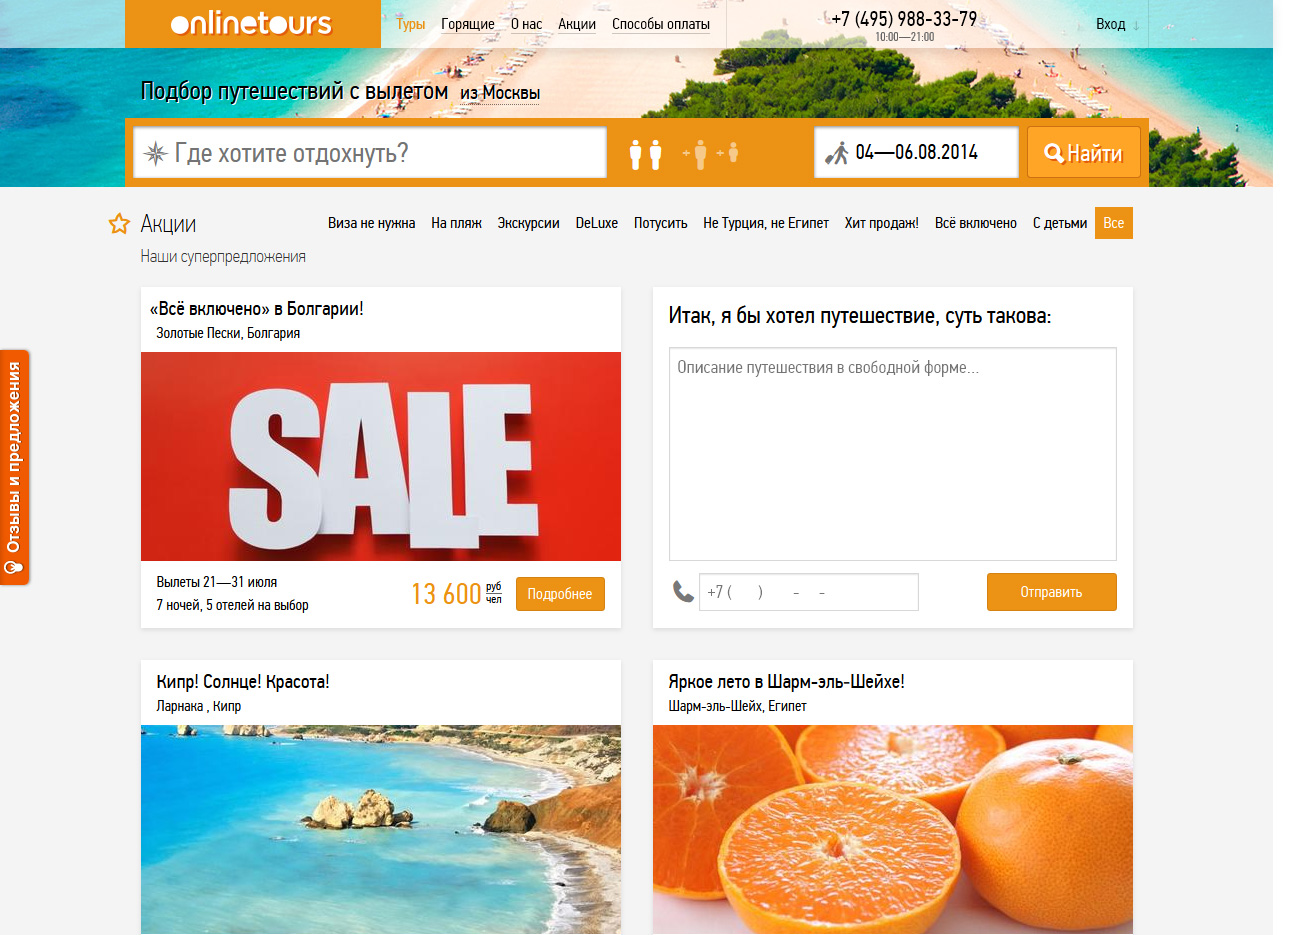The width and height of the screenshot is (1290, 935).
Task: Click the traveler with luggage date icon
Action: pyautogui.click(x=836, y=153)
